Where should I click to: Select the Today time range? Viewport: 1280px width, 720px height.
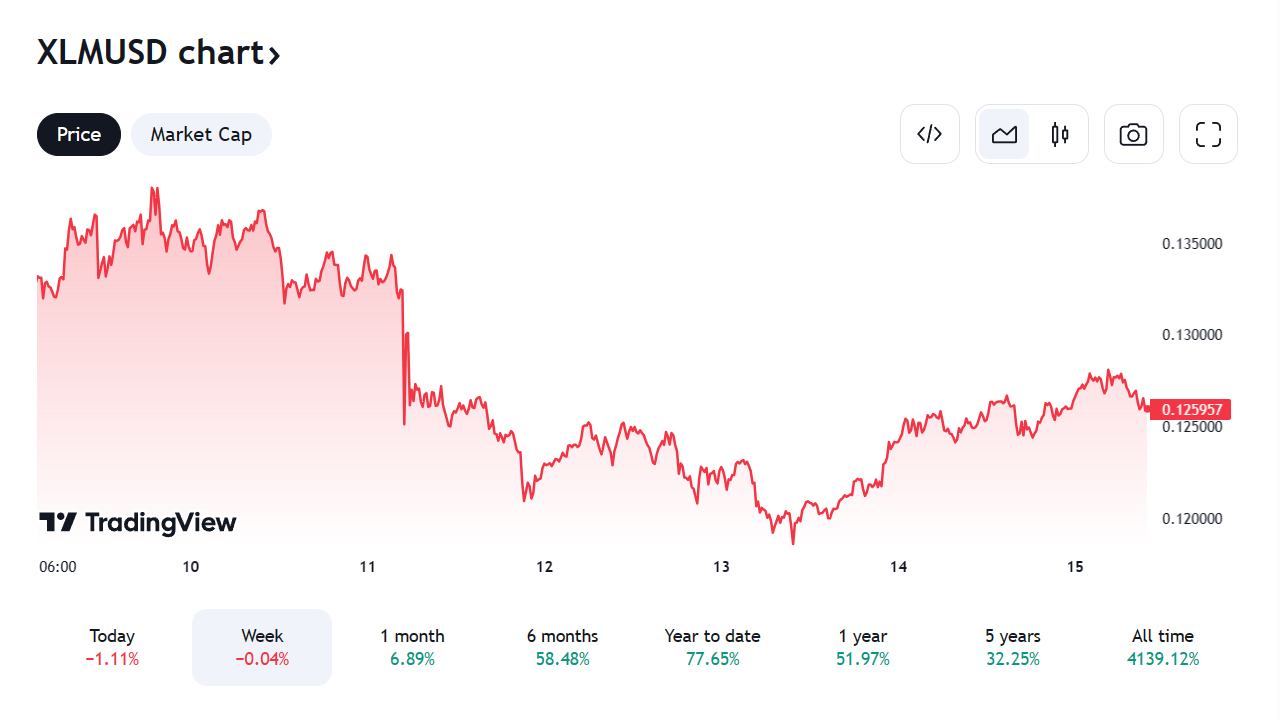click(x=112, y=647)
